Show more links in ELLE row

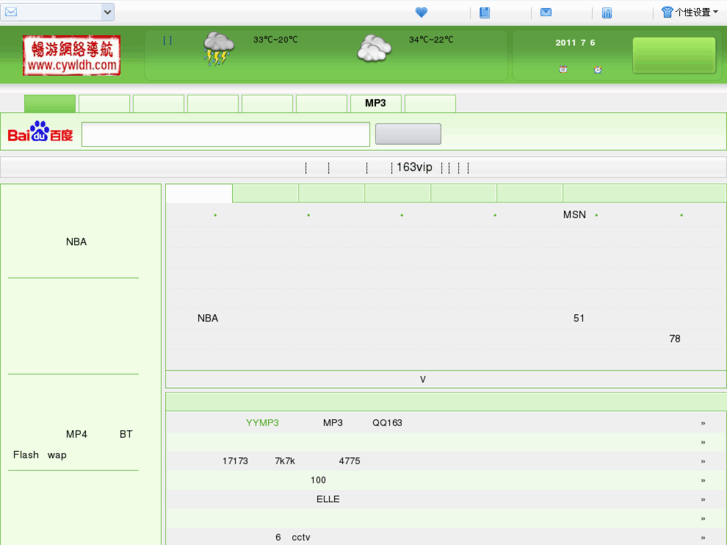click(703, 500)
